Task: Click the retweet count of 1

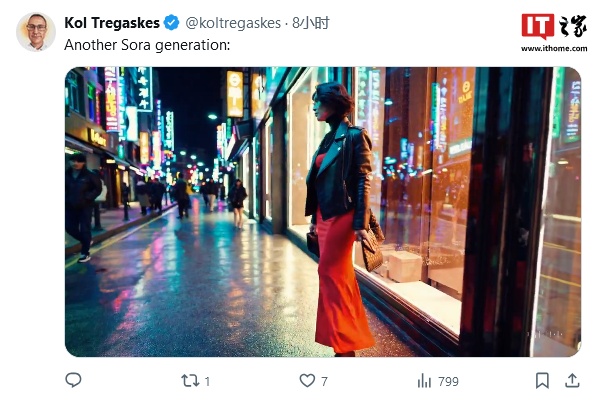Action: [x=207, y=381]
